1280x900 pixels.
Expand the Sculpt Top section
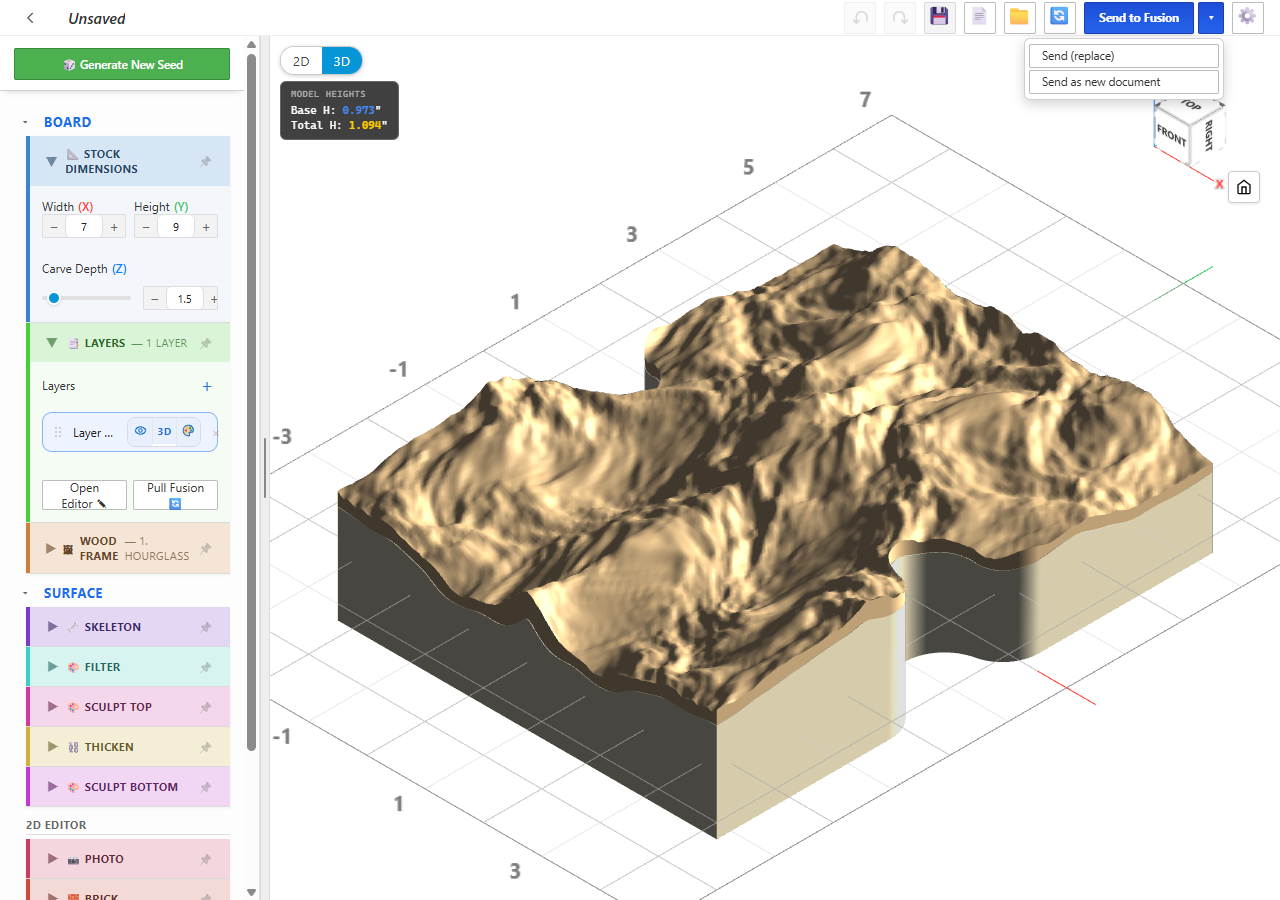coord(52,707)
